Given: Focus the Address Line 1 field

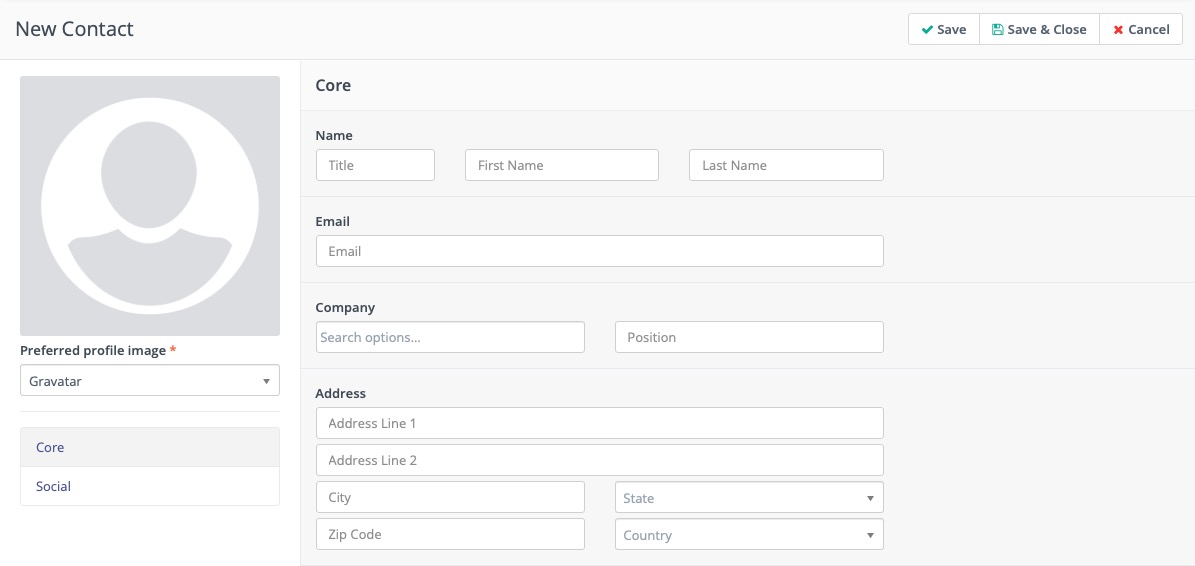Looking at the screenshot, I should coord(600,423).
